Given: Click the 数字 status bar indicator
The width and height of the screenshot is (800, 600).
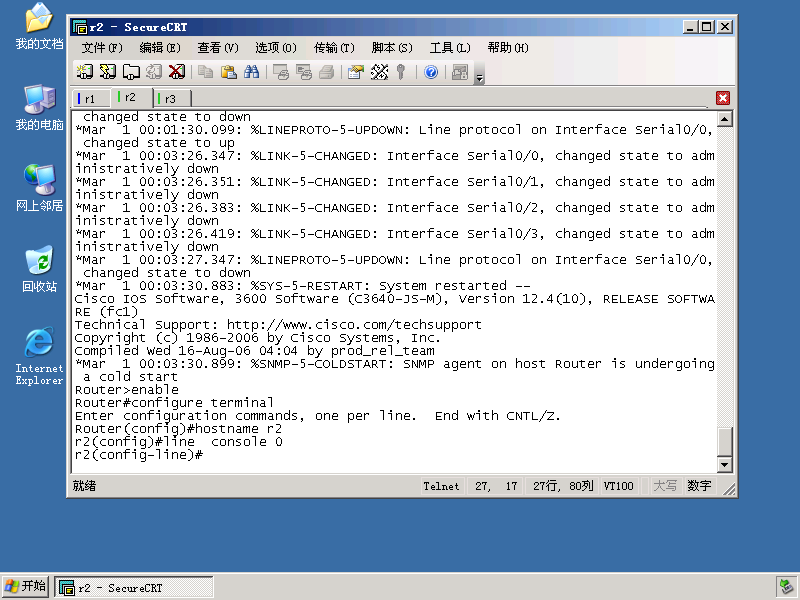Looking at the screenshot, I should pyautogui.click(x=699, y=486).
